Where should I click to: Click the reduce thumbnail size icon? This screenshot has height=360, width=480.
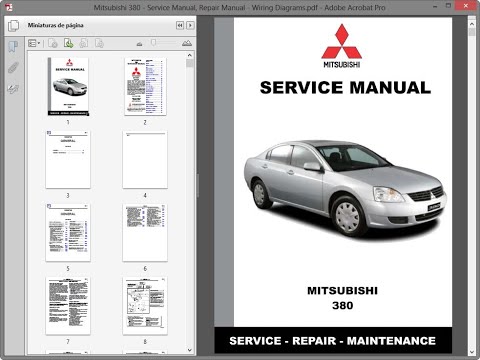140,44
